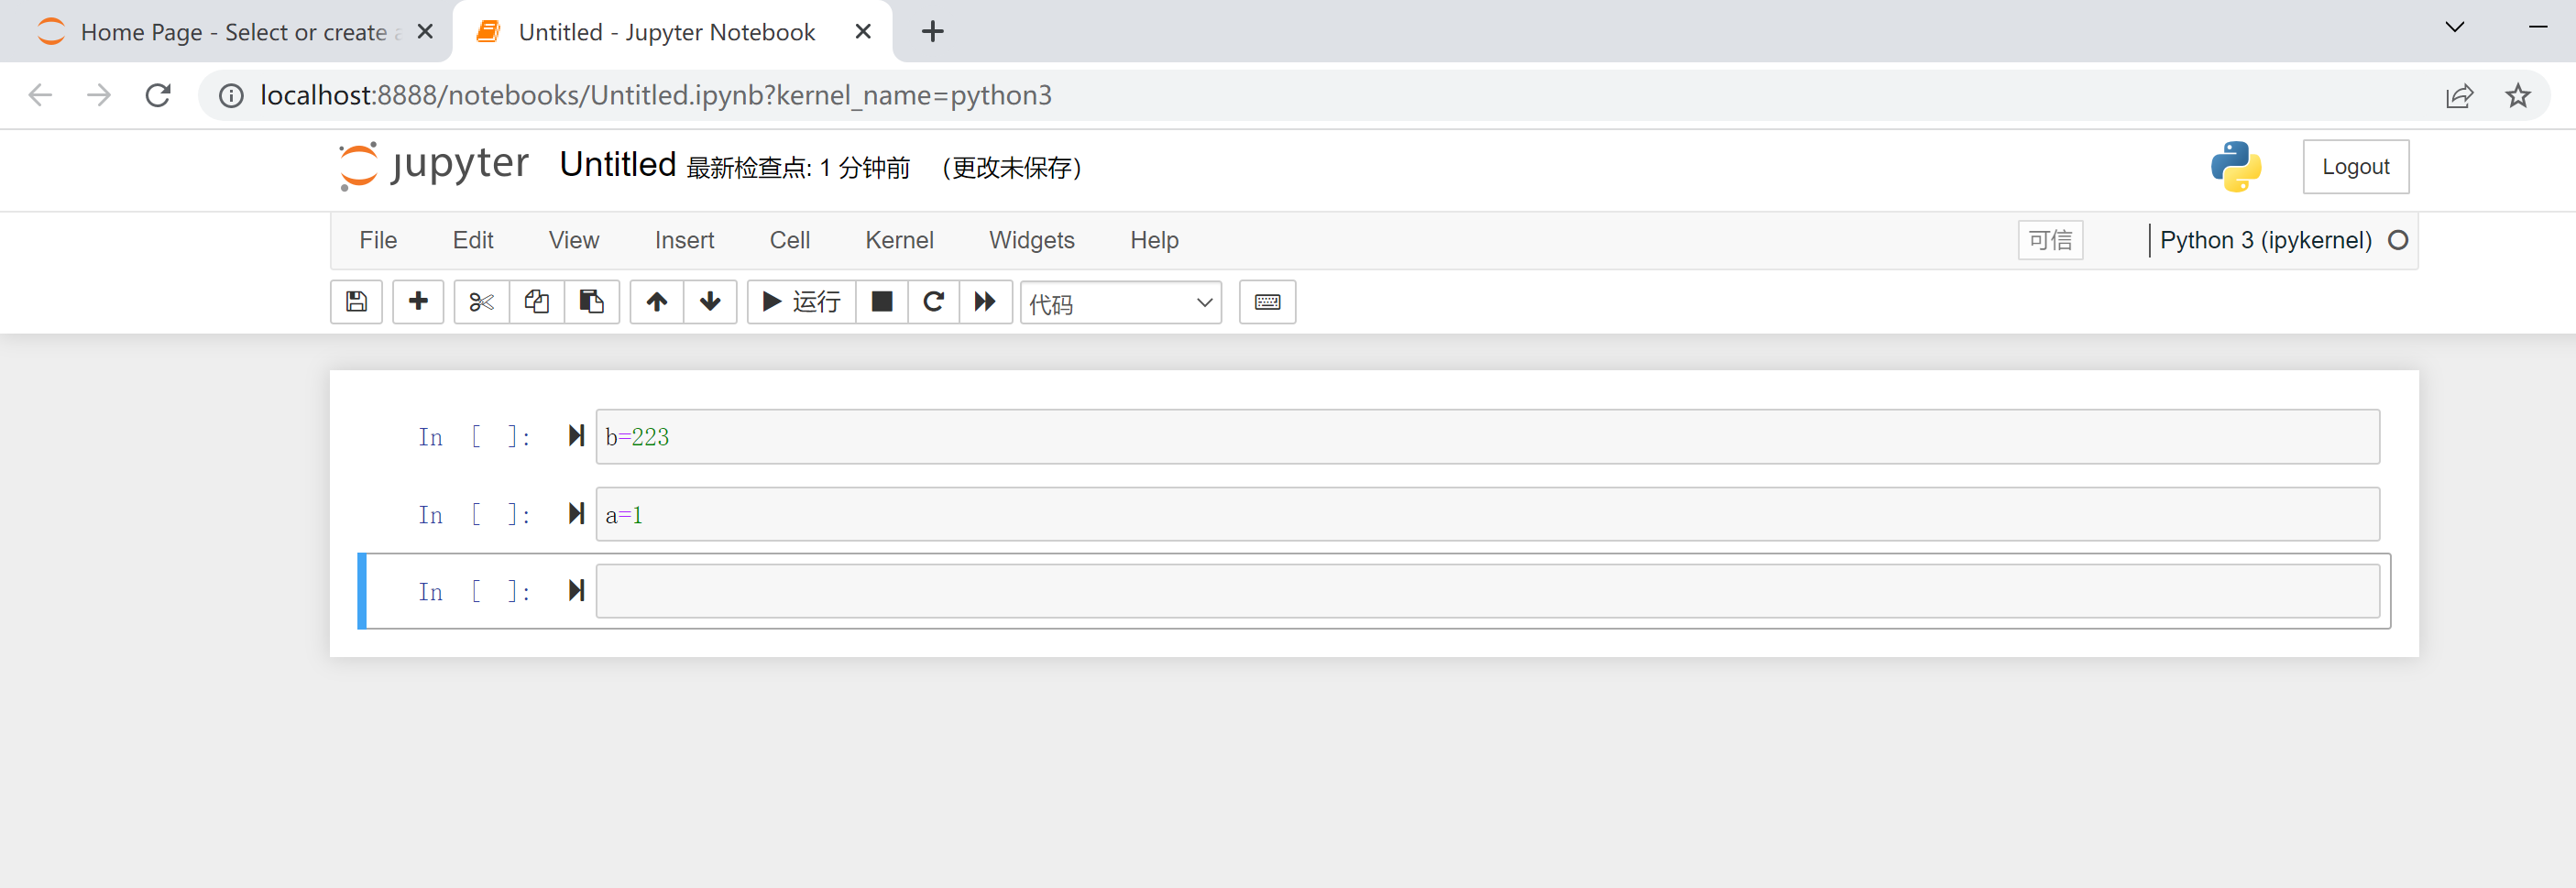Open the Cell menu
This screenshot has height=888, width=2576.
790,240
